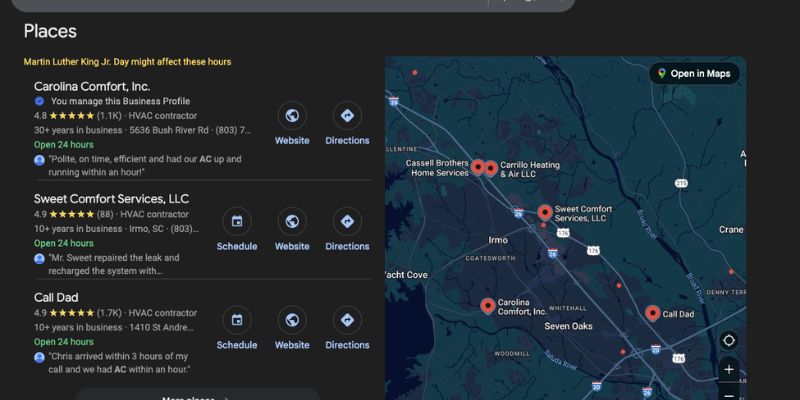The height and width of the screenshot is (400, 800).
Task: Open Carolina Comfort website globe icon
Action: tap(292, 116)
